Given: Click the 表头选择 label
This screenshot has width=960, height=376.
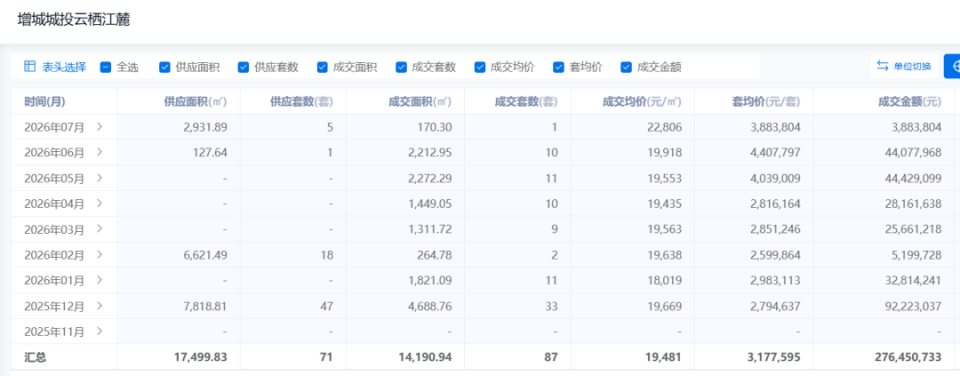Looking at the screenshot, I should click(64, 67).
